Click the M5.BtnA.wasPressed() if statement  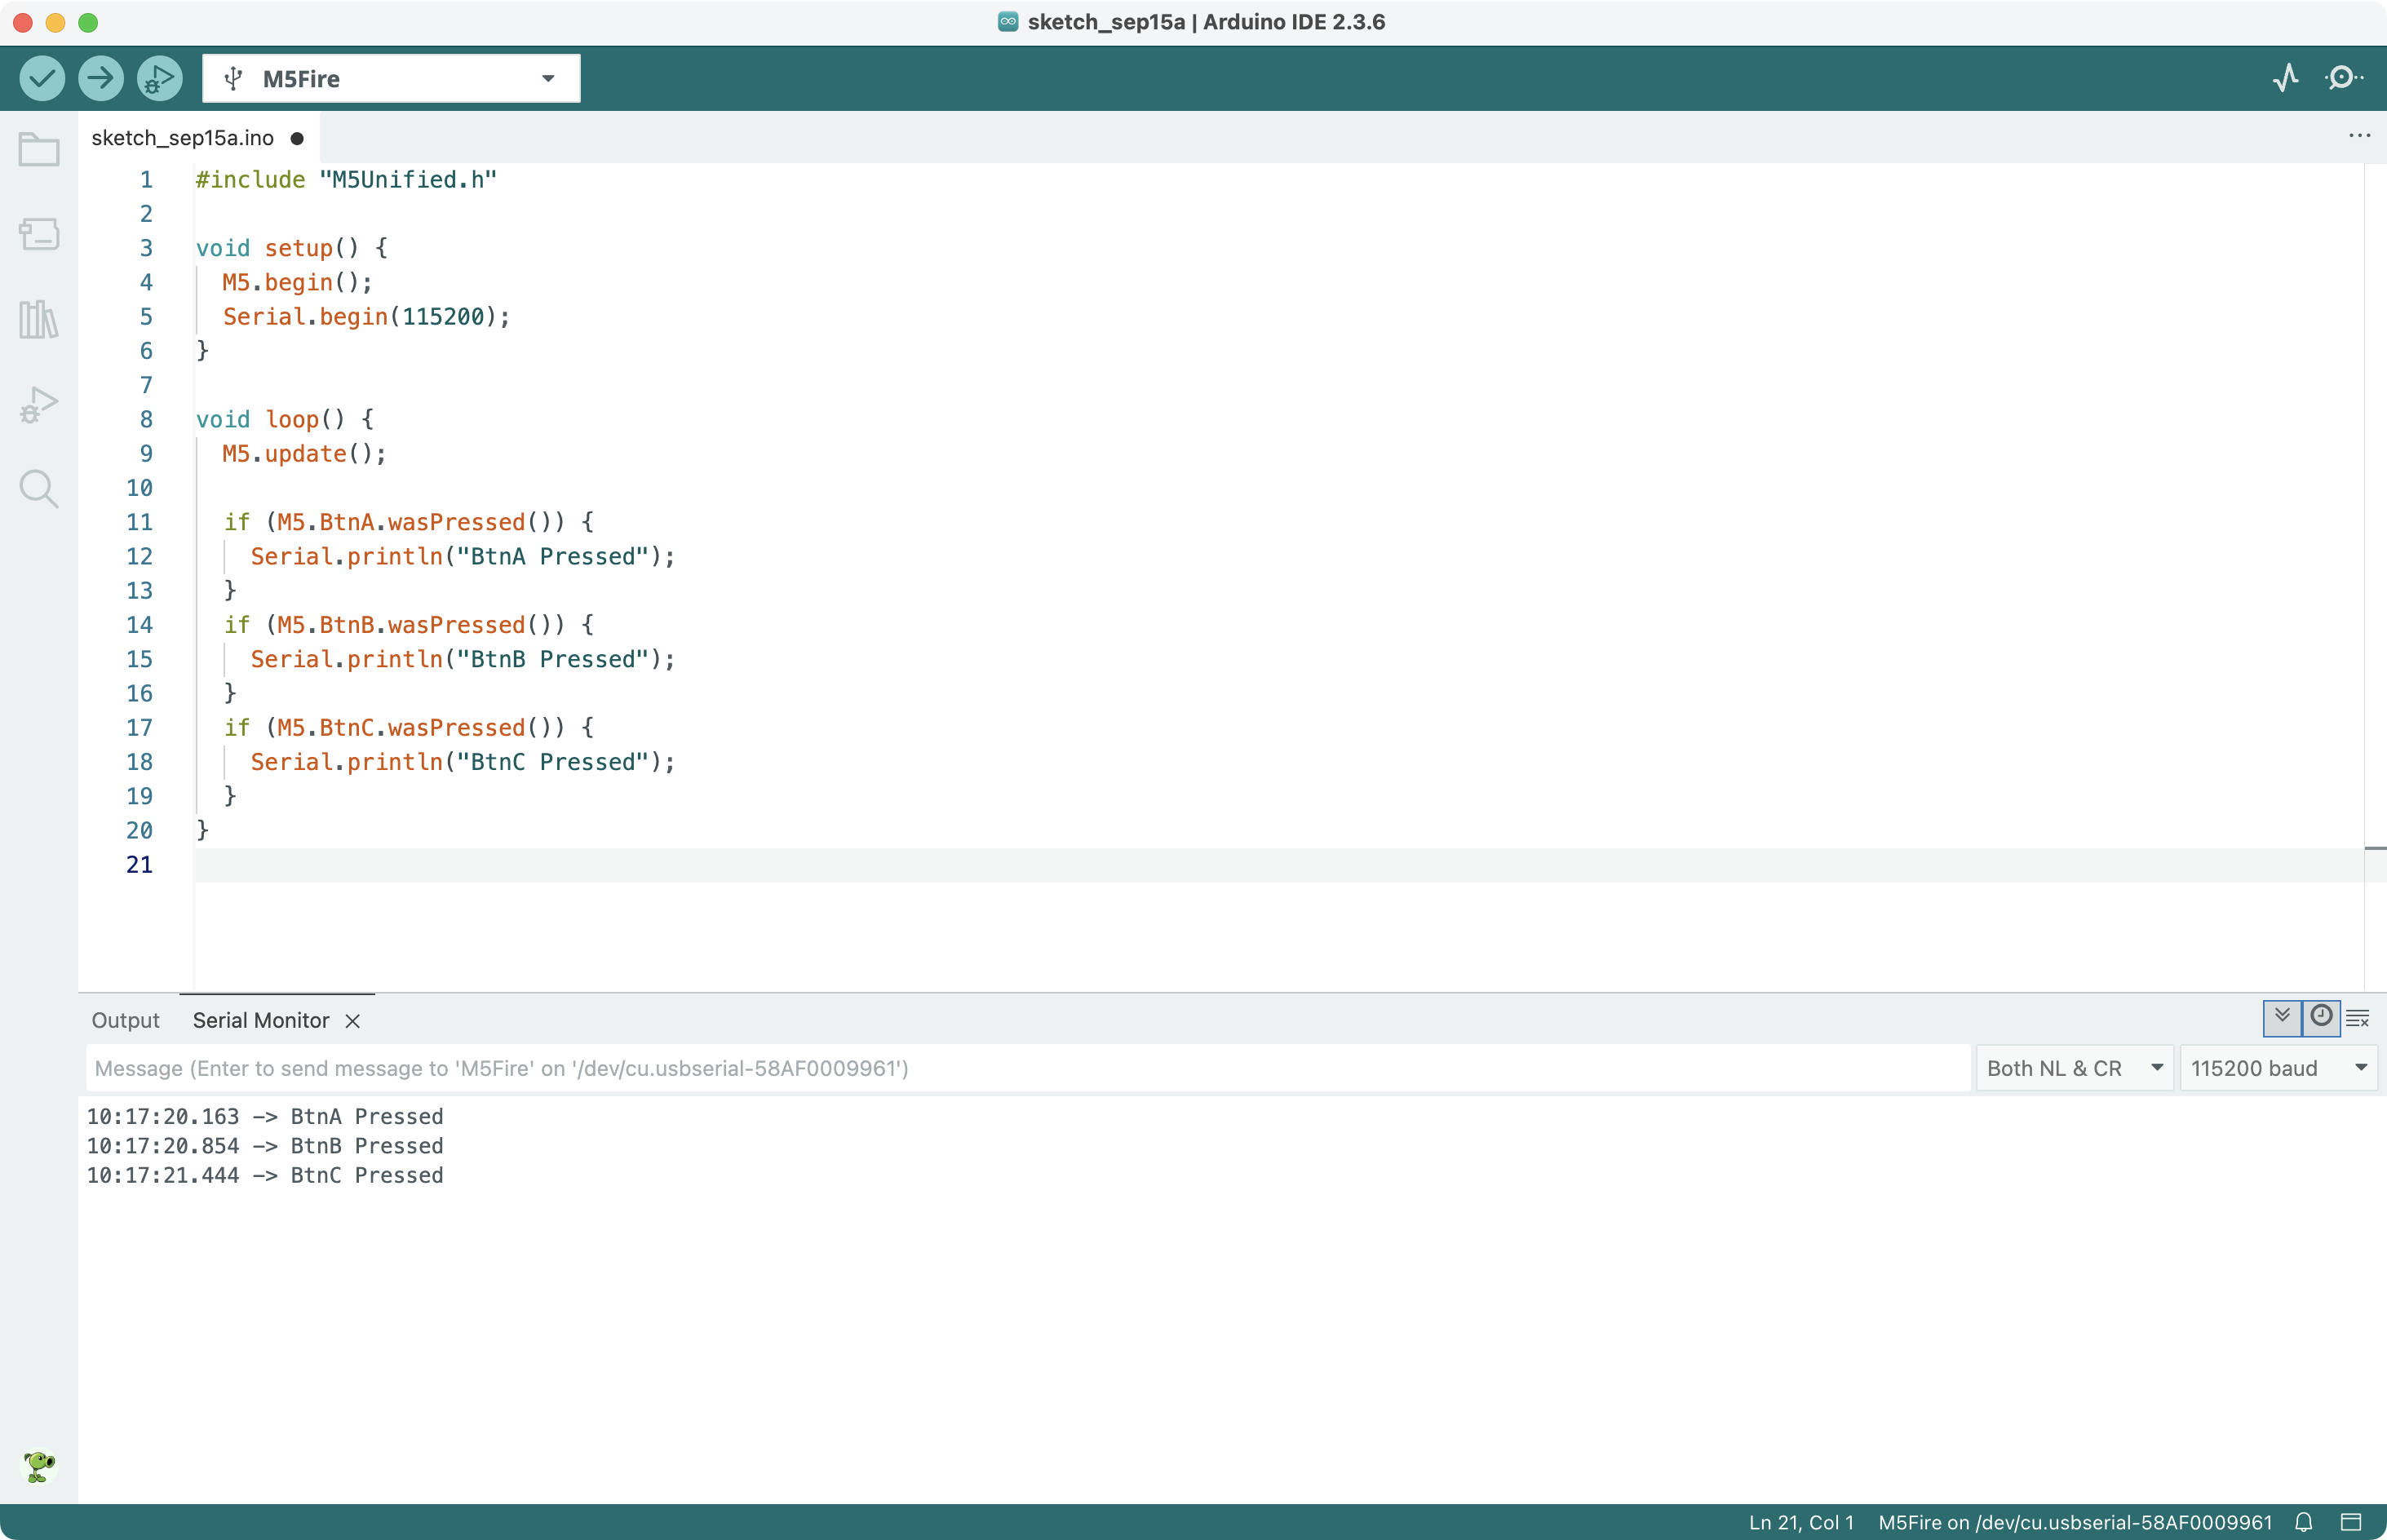click(x=409, y=522)
